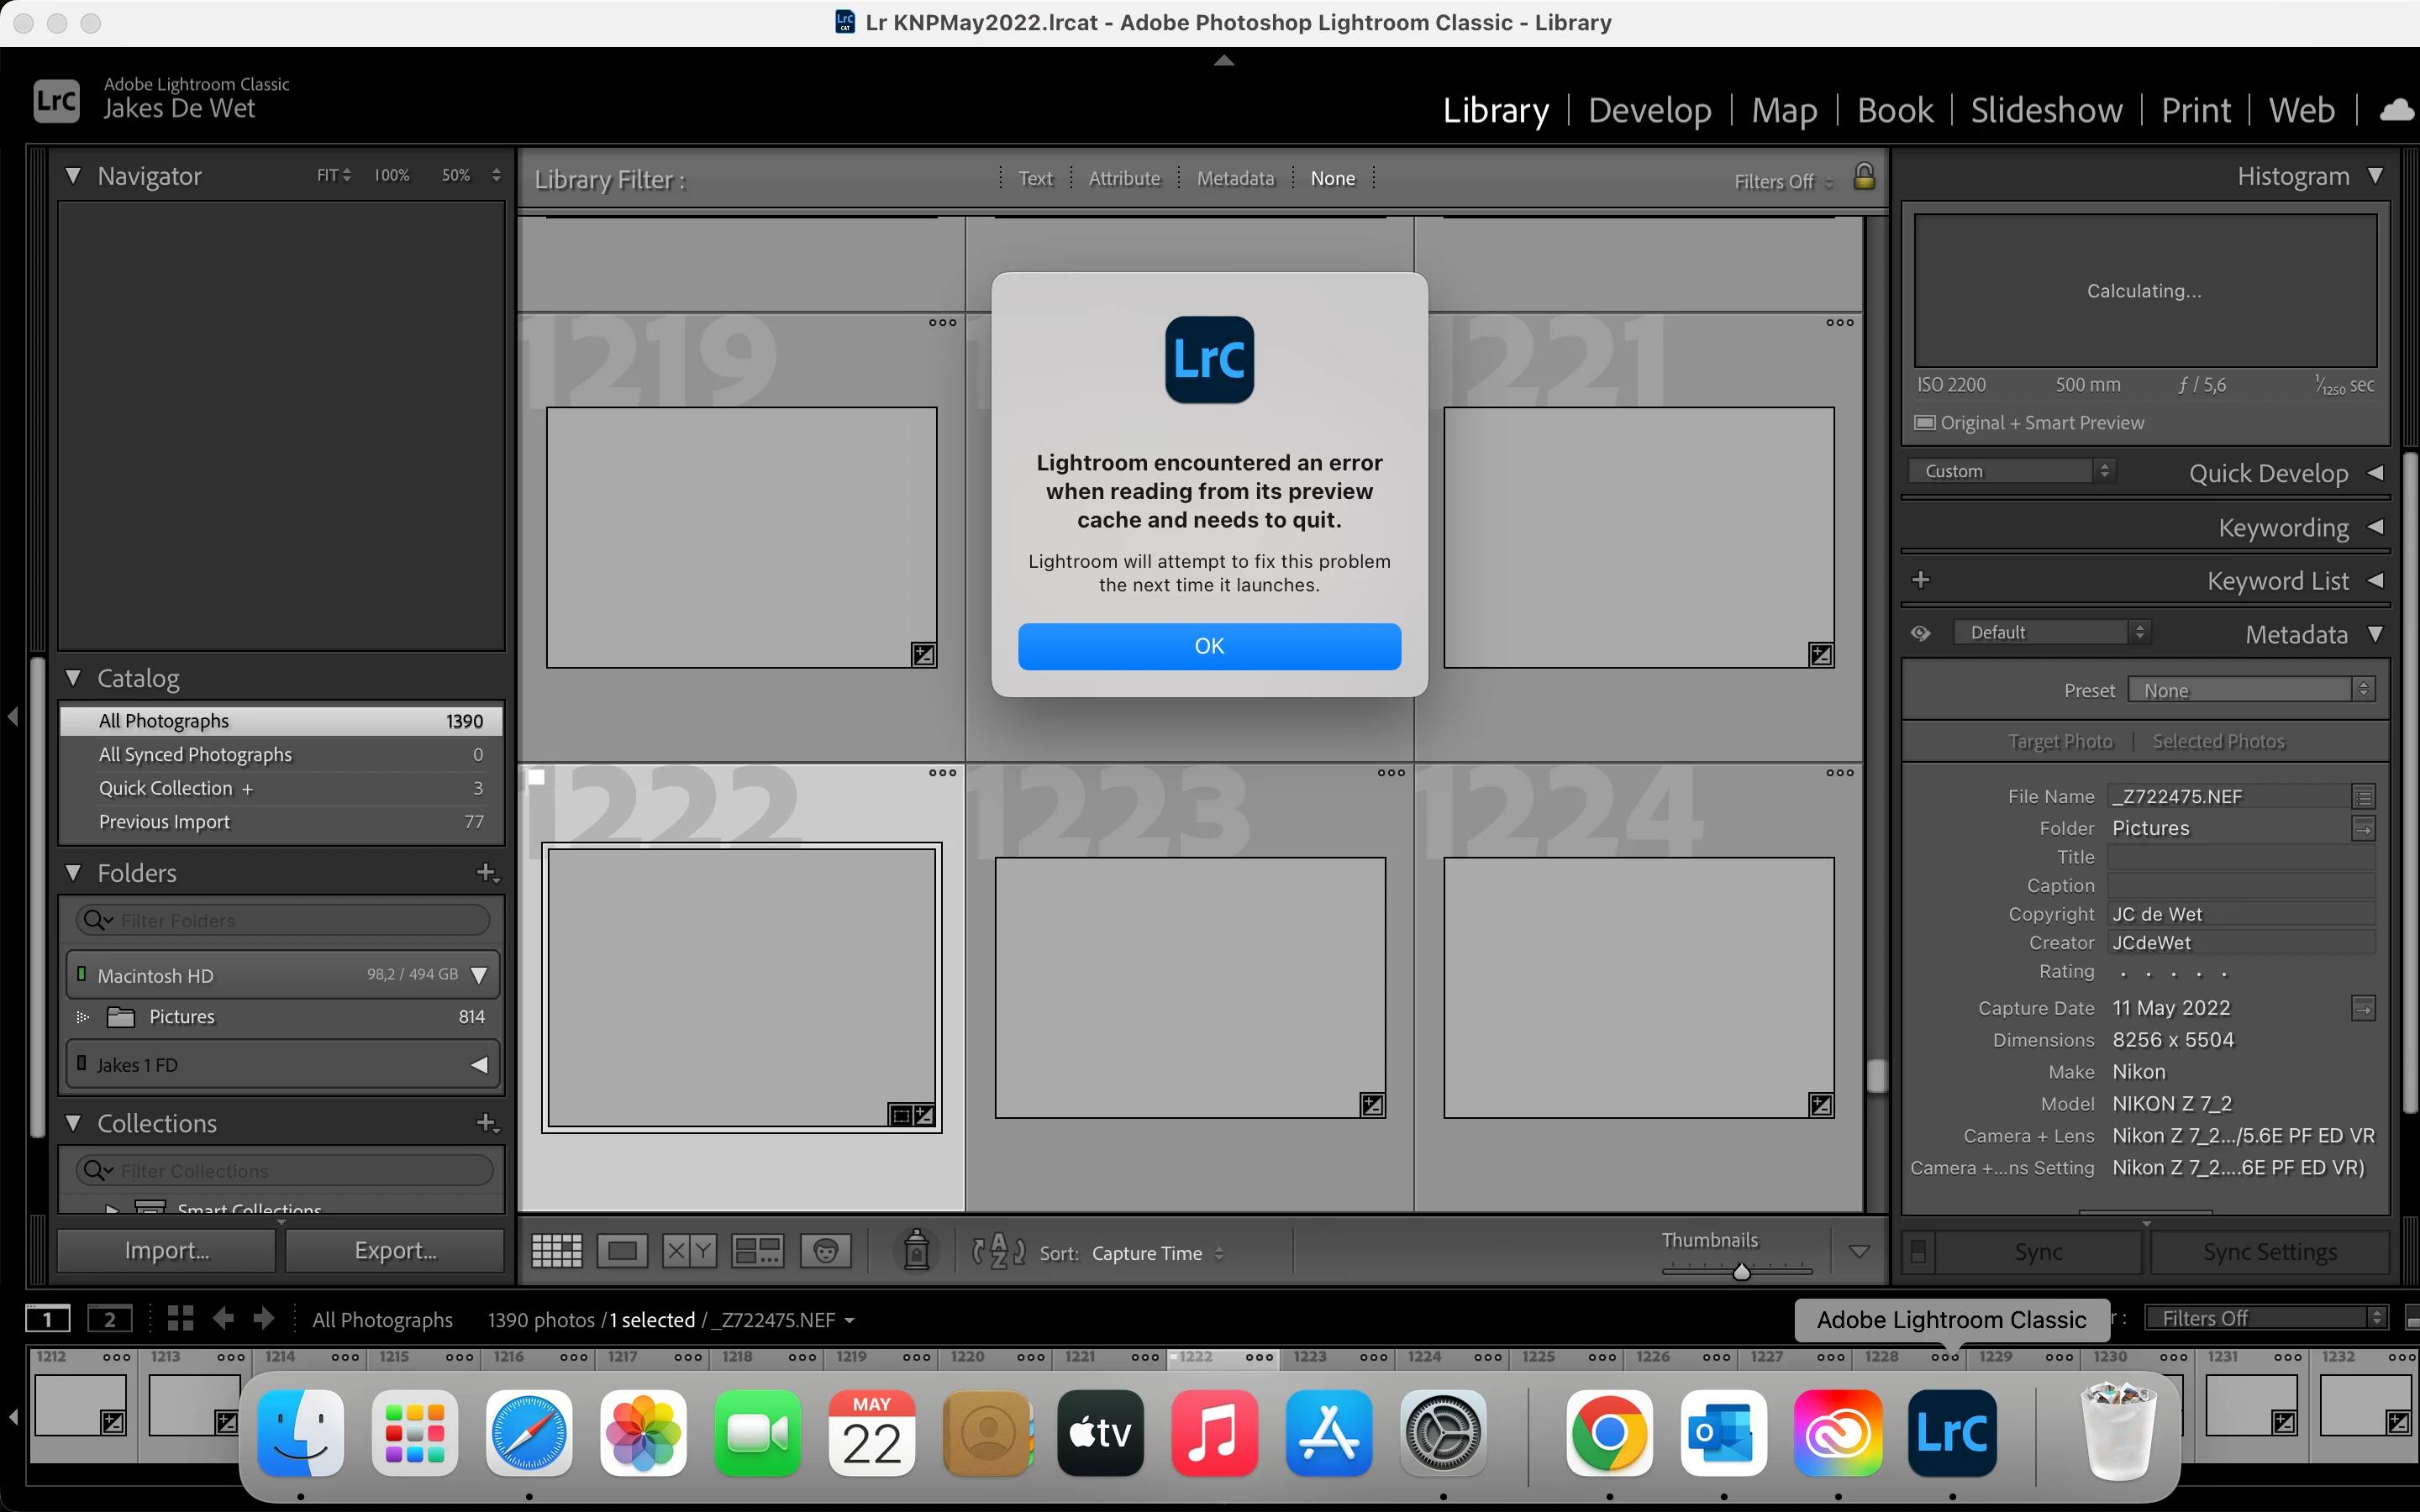The width and height of the screenshot is (2420, 1512).
Task: Open the Sort Capture Time dropdown
Action: click(1157, 1253)
